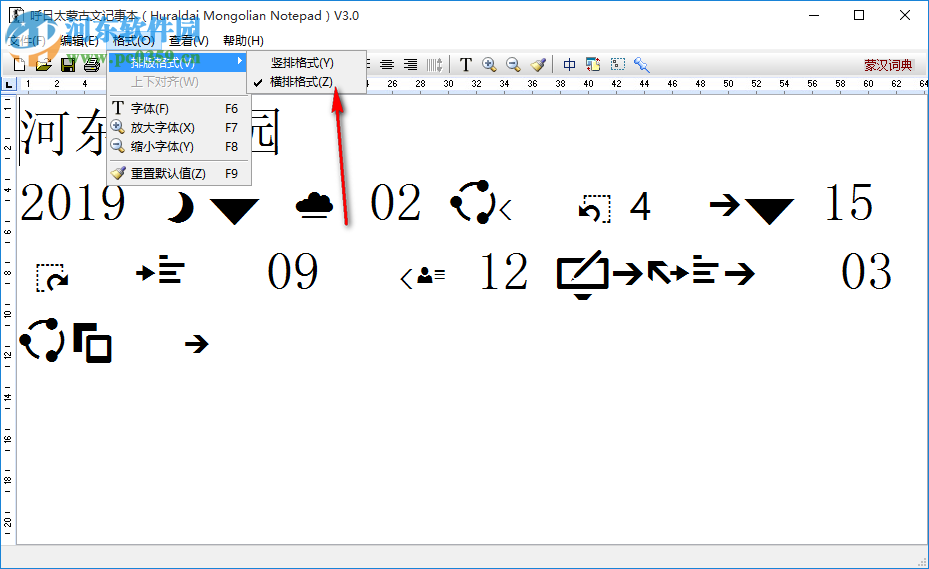The height and width of the screenshot is (569, 929).
Task: Select 放大字体(X) in format menu
Action: [x=162, y=127]
